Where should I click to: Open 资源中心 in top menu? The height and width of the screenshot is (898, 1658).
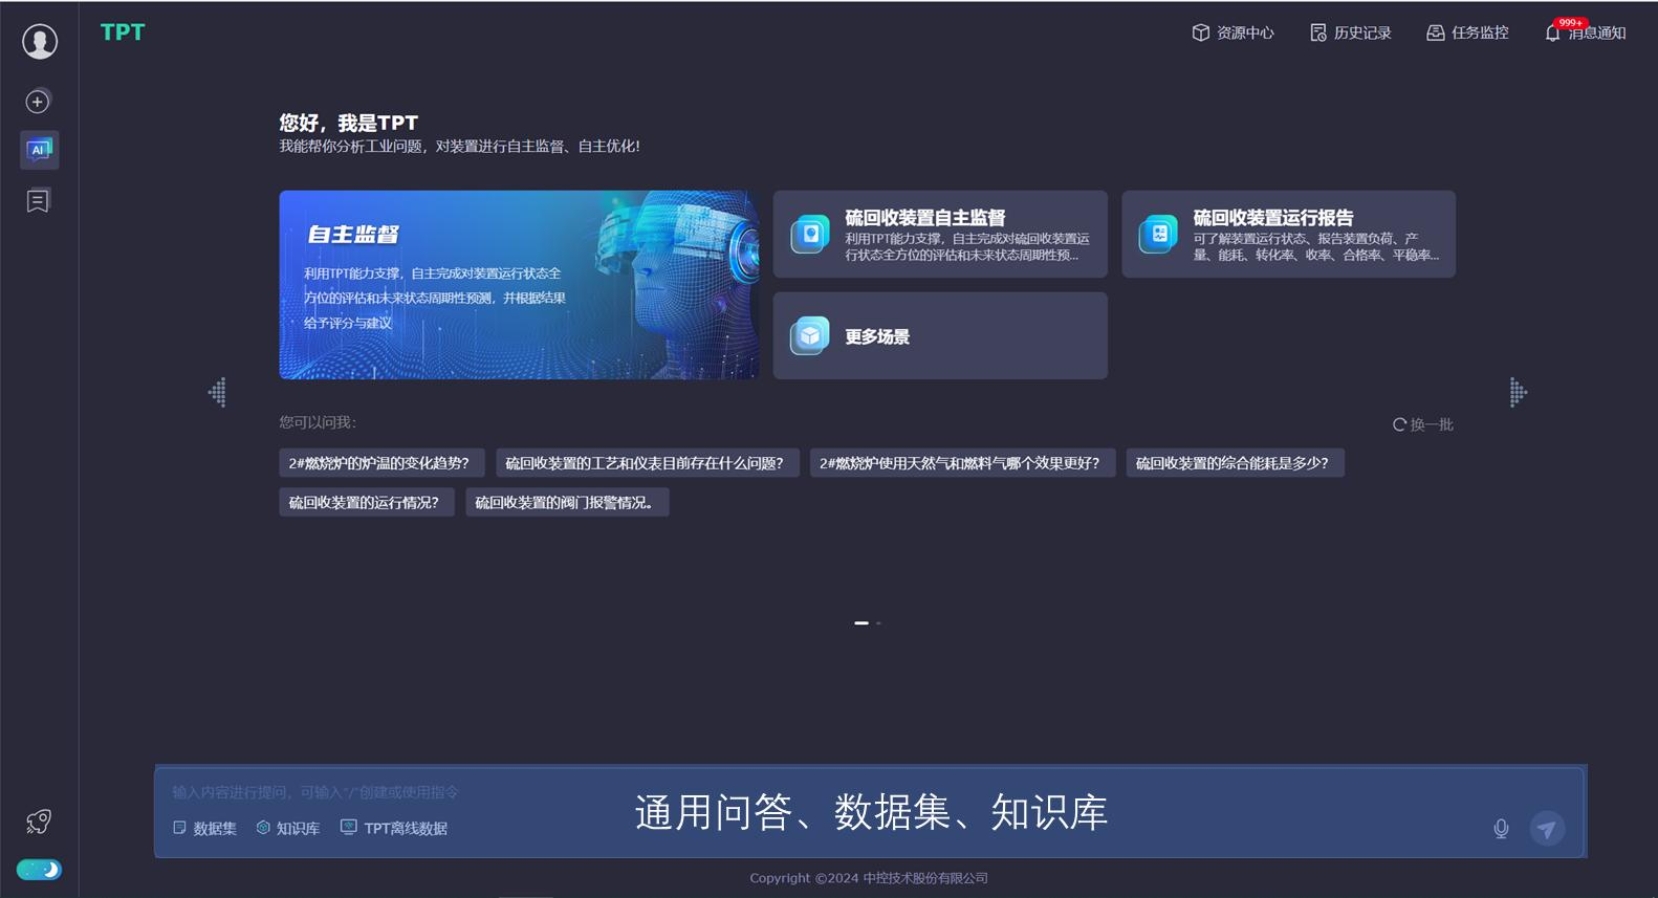coord(1232,33)
